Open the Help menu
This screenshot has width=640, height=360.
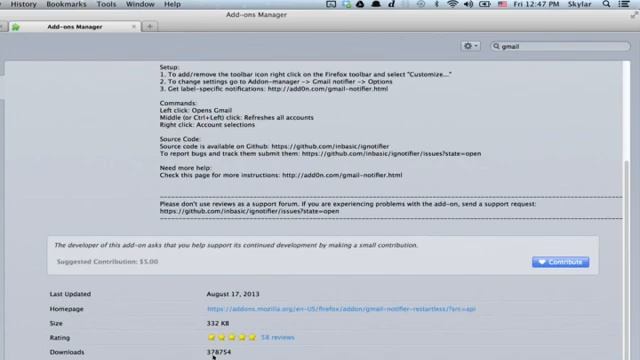(x=172, y=4)
